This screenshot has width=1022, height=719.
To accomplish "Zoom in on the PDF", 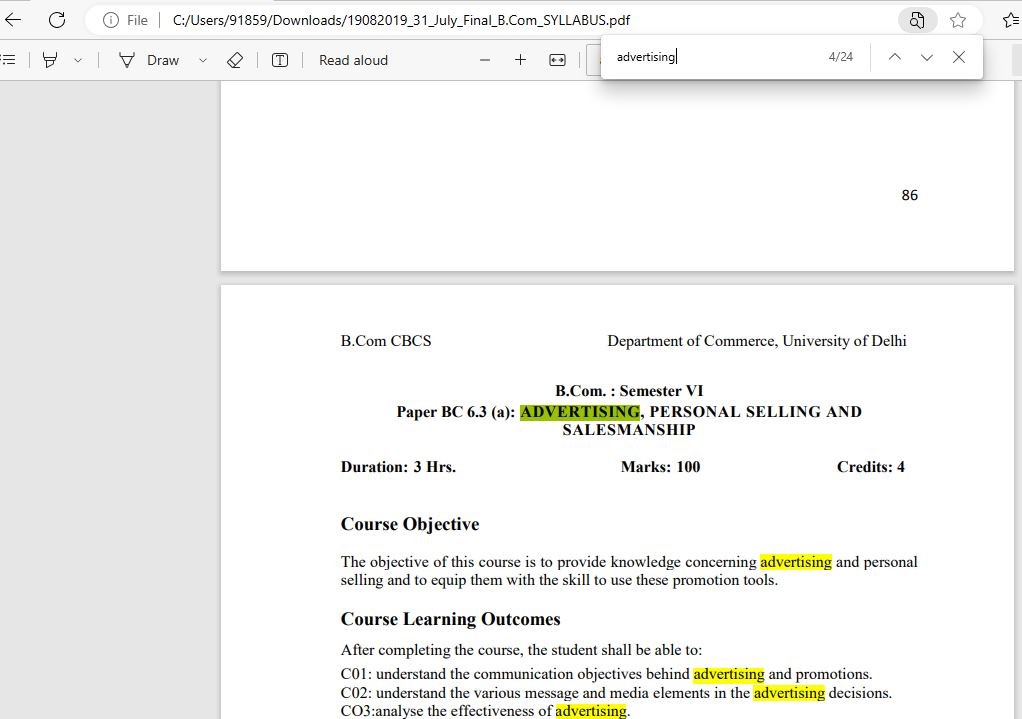I will 520,60.
